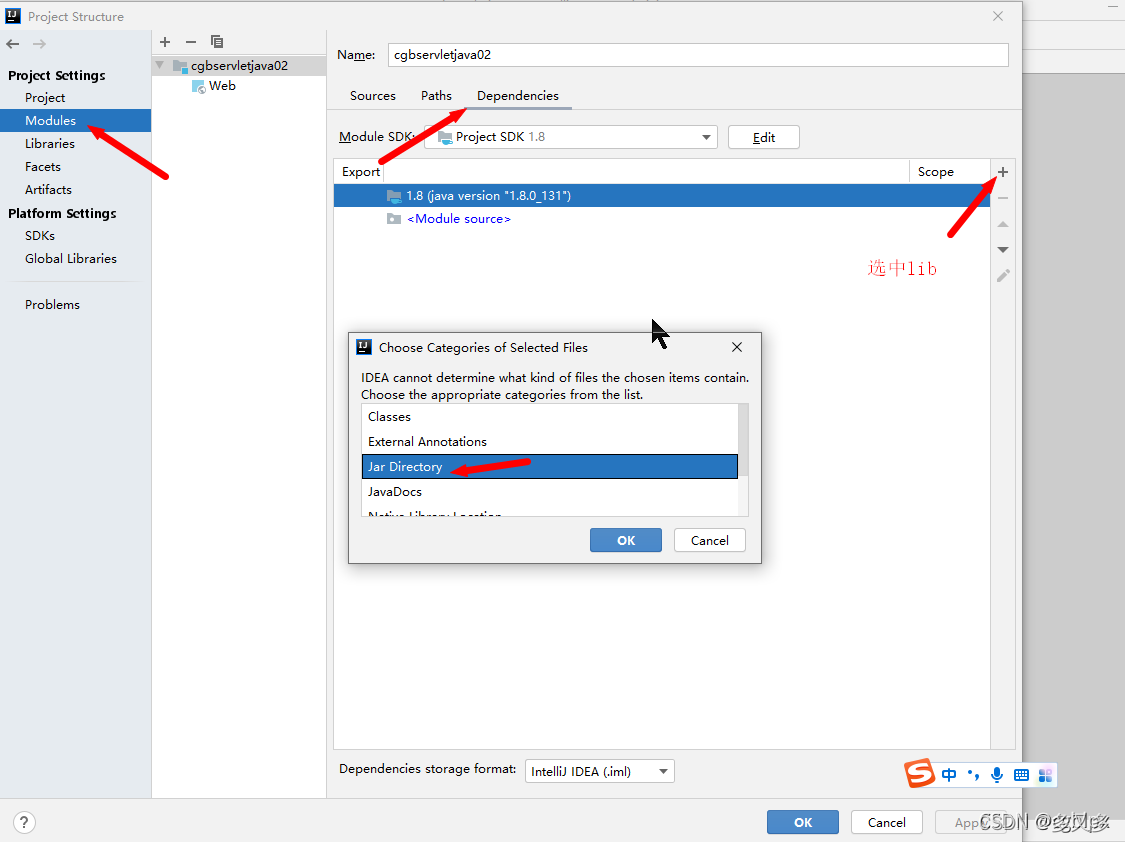Toggle Chinese input mode 中 icon
Viewport: 1125px width, 842px height.
click(x=949, y=775)
